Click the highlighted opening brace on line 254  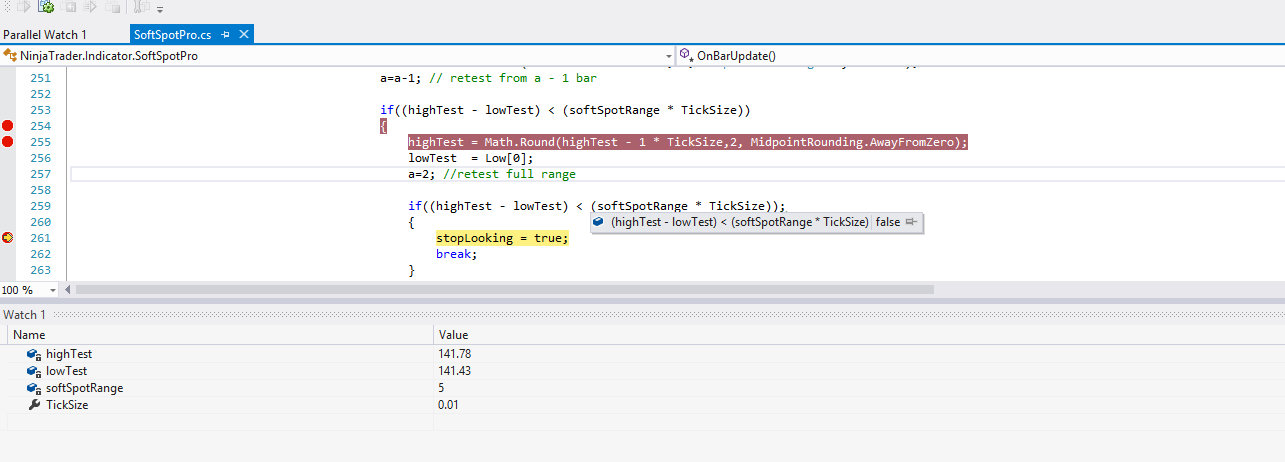pyautogui.click(x=383, y=126)
